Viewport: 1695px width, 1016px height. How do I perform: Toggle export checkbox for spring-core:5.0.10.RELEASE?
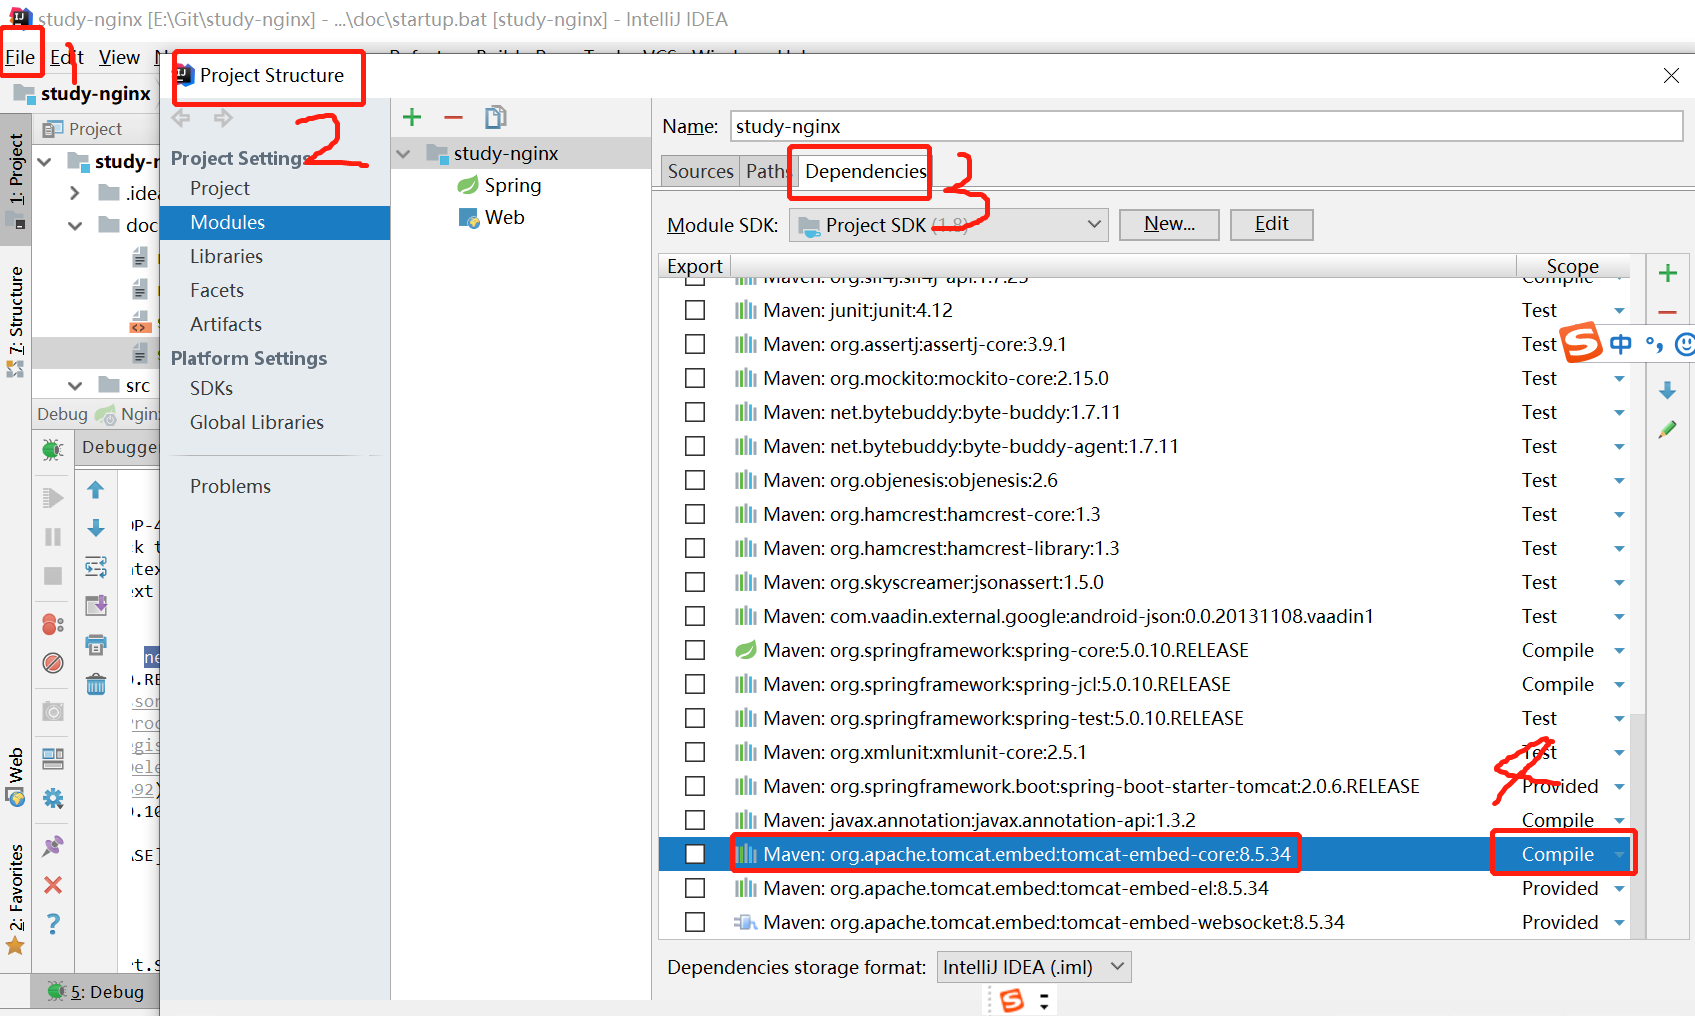click(x=695, y=650)
